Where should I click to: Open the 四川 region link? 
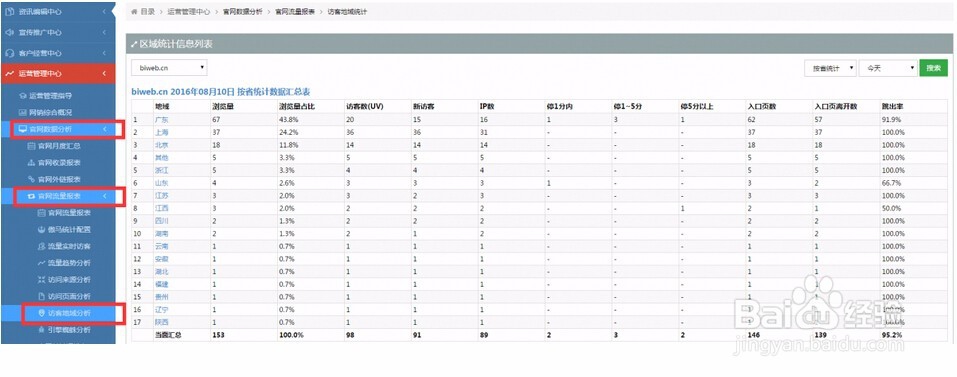click(161, 221)
